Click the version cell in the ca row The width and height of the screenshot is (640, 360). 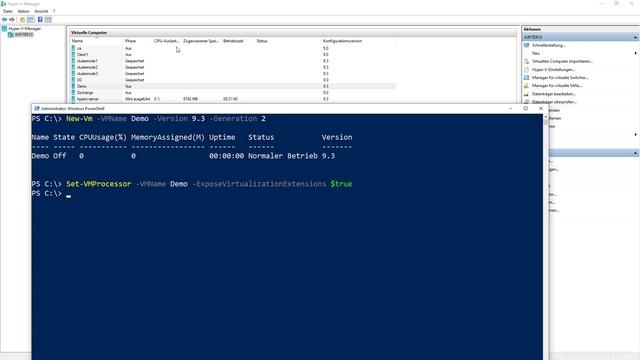pos(326,48)
